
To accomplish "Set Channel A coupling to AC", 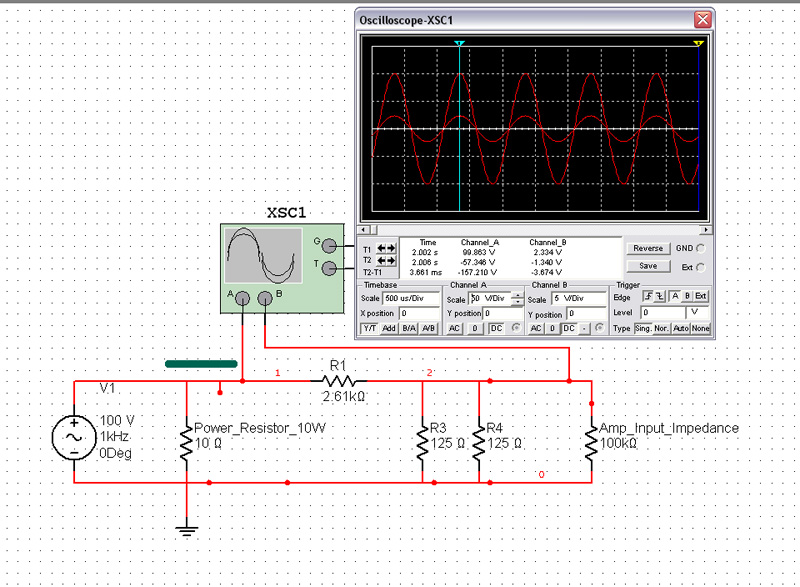I will (454, 328).
